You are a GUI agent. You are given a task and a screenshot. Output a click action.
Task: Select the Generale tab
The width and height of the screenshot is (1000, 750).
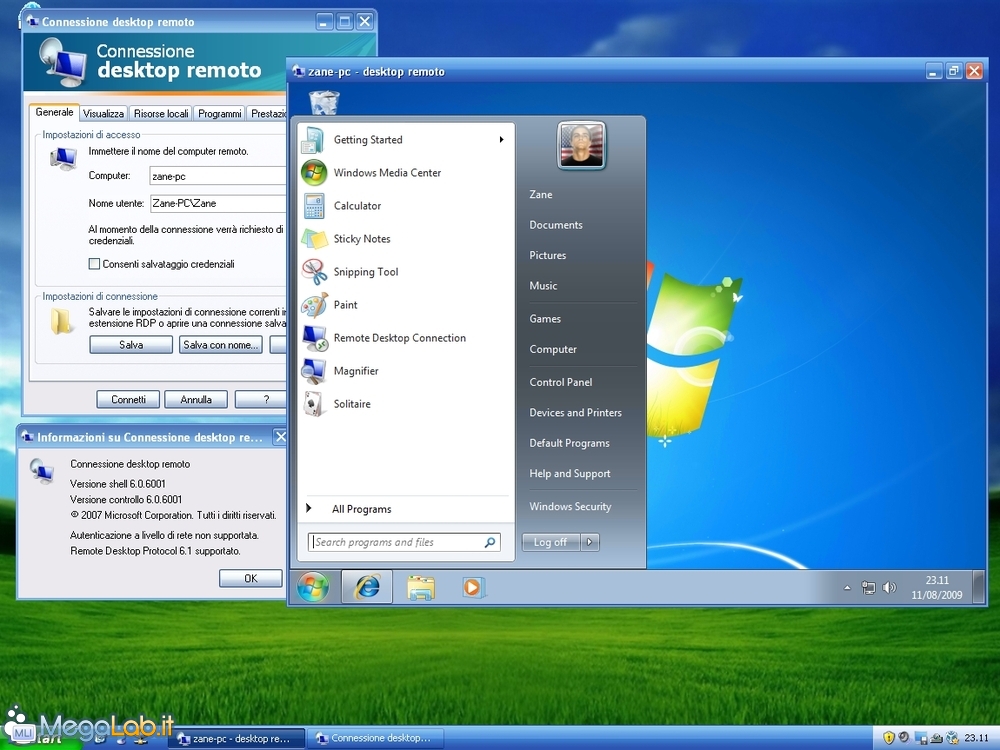click(x=54, y=112)
